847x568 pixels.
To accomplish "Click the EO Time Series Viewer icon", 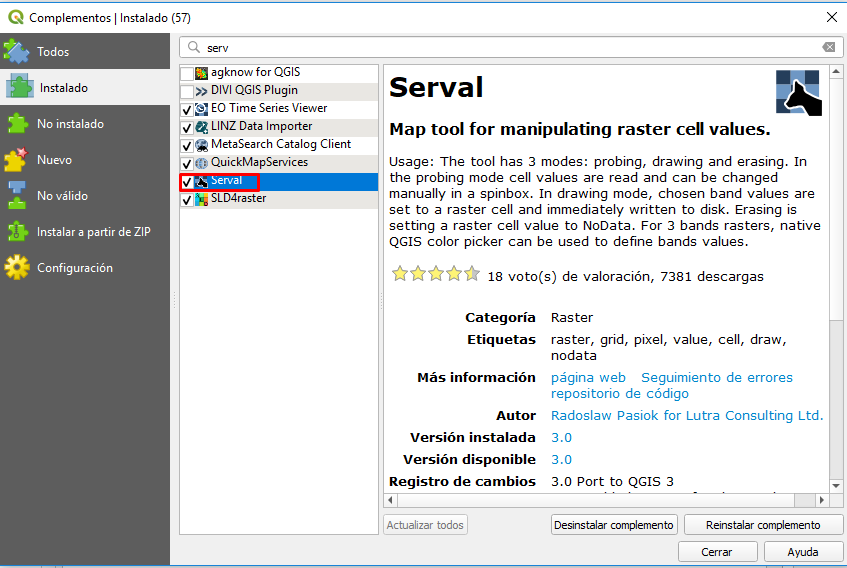I will point(202,109).
